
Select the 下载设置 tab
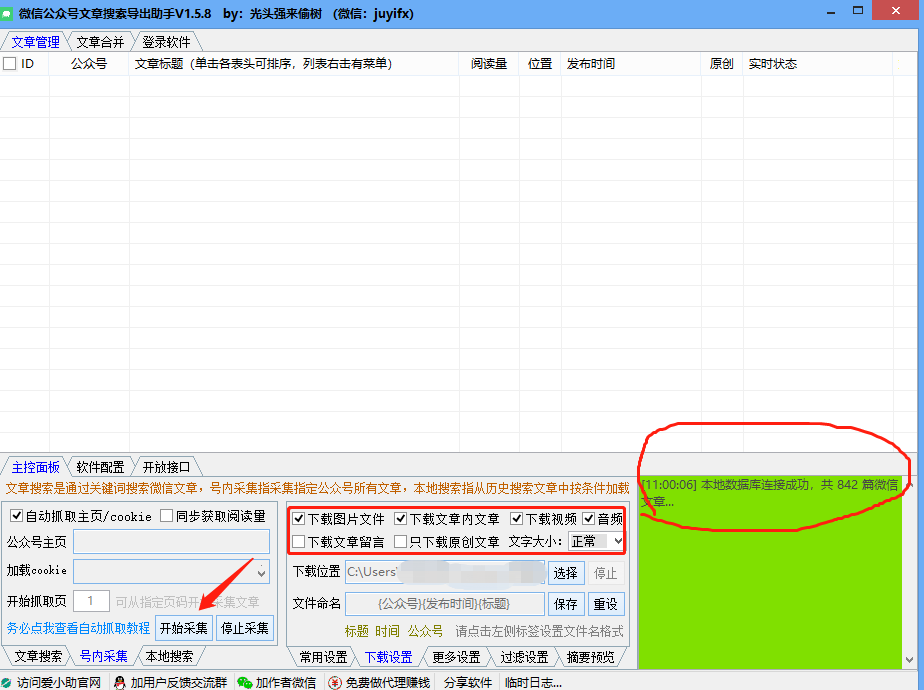388,657
